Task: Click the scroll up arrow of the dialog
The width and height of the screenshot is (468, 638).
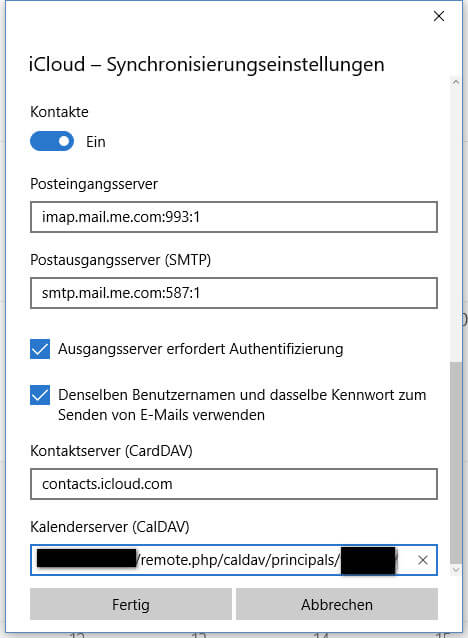Action: [x=456, y=82]
